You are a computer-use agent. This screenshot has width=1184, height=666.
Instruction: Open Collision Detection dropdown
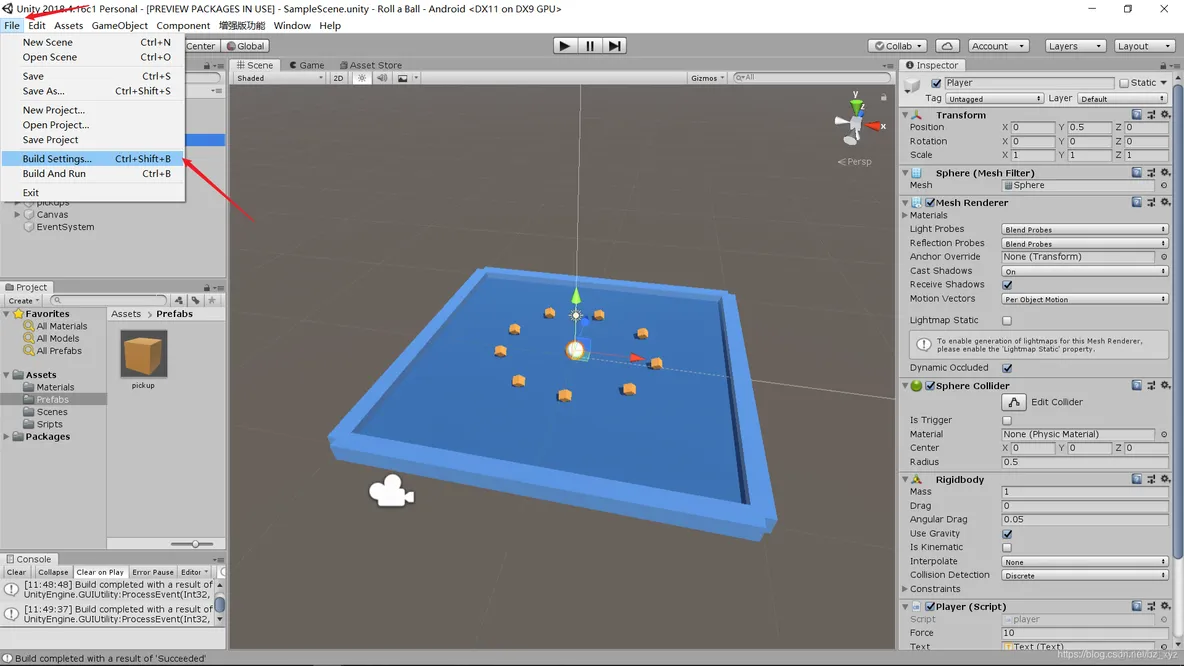point(1085,575)
